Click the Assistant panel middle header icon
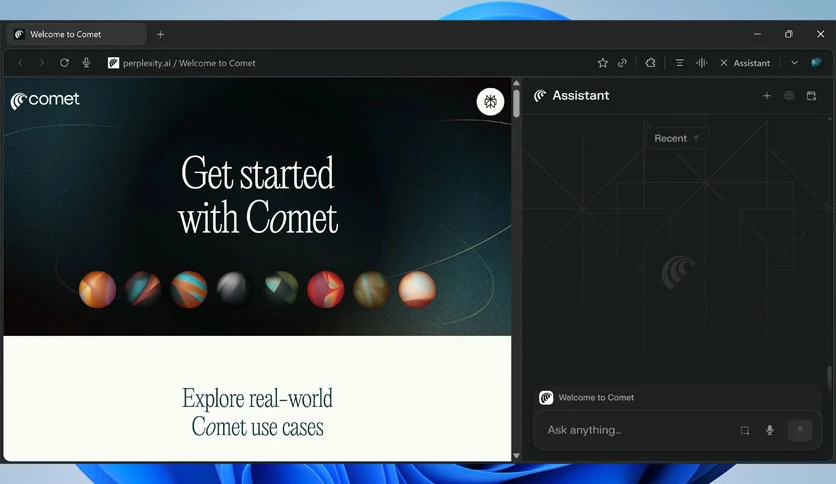The width and height of the screenshot is (836, 484). coord(789,96)
